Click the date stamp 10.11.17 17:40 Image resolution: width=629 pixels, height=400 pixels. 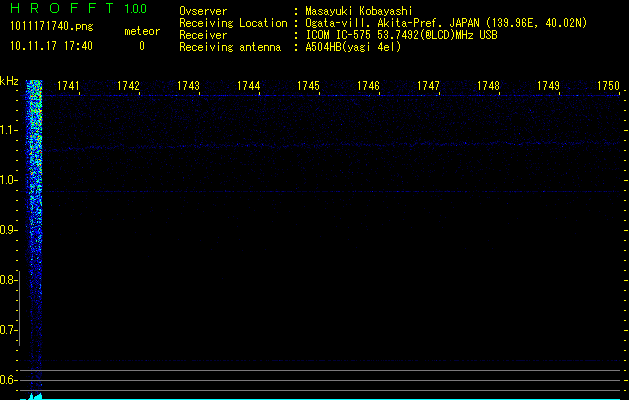point(51,46)
